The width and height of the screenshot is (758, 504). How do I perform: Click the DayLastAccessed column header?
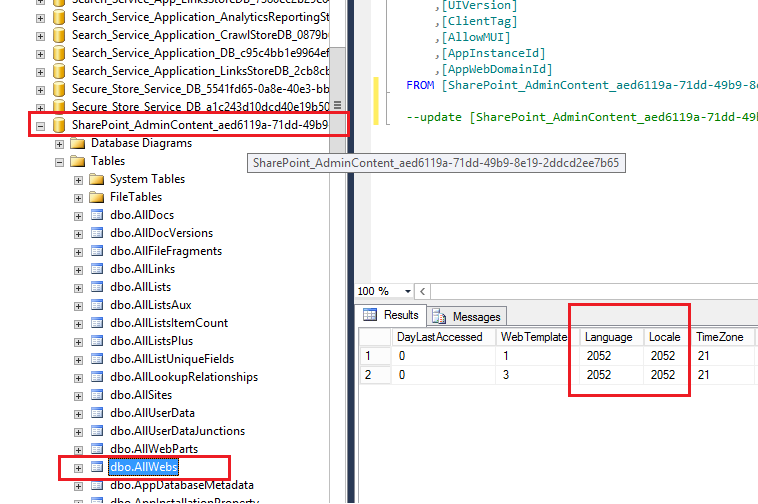[x=443, y=337]
